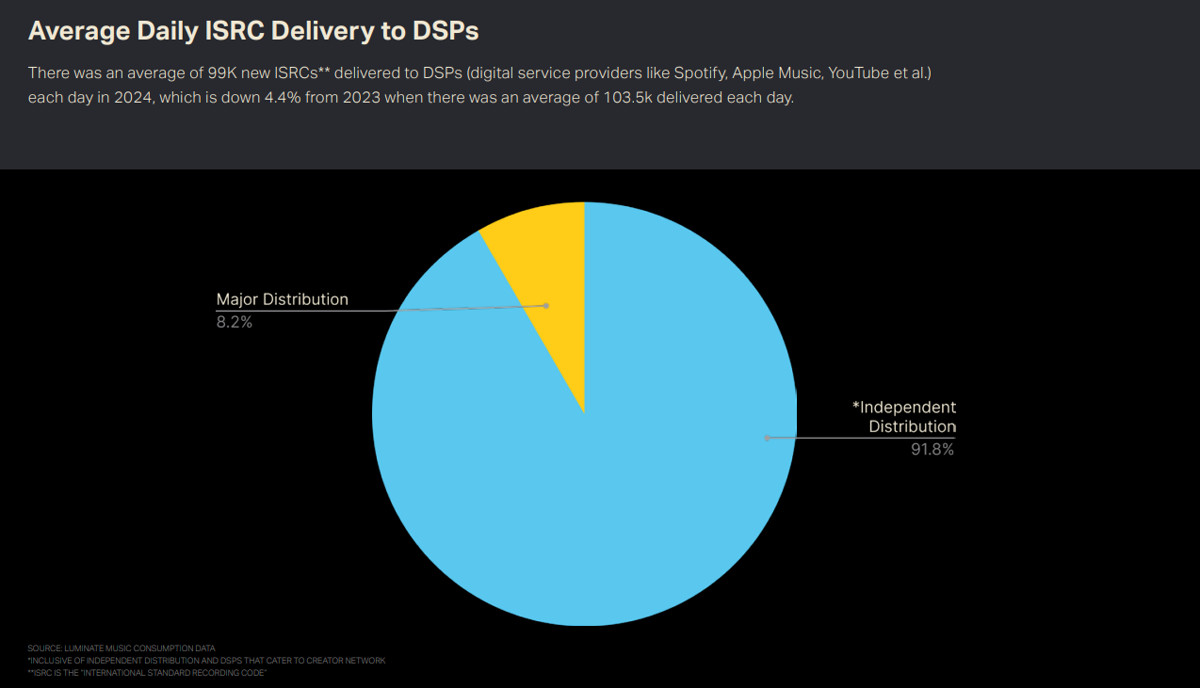Click the Independent Distribution leader line
Screen dimensions: 1200x688
(860, 437)
